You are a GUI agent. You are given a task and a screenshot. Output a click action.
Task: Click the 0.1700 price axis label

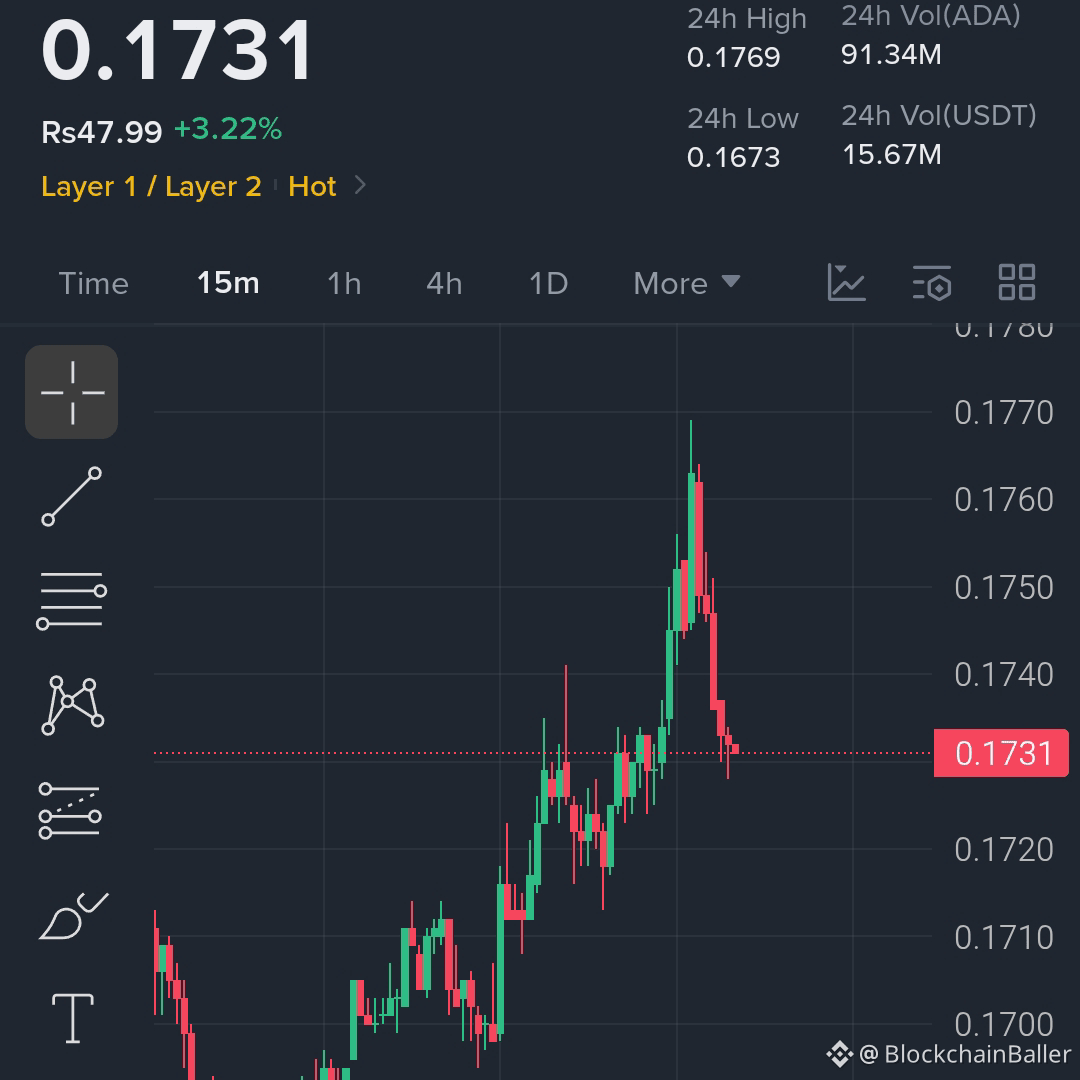coord(1004,1024)
